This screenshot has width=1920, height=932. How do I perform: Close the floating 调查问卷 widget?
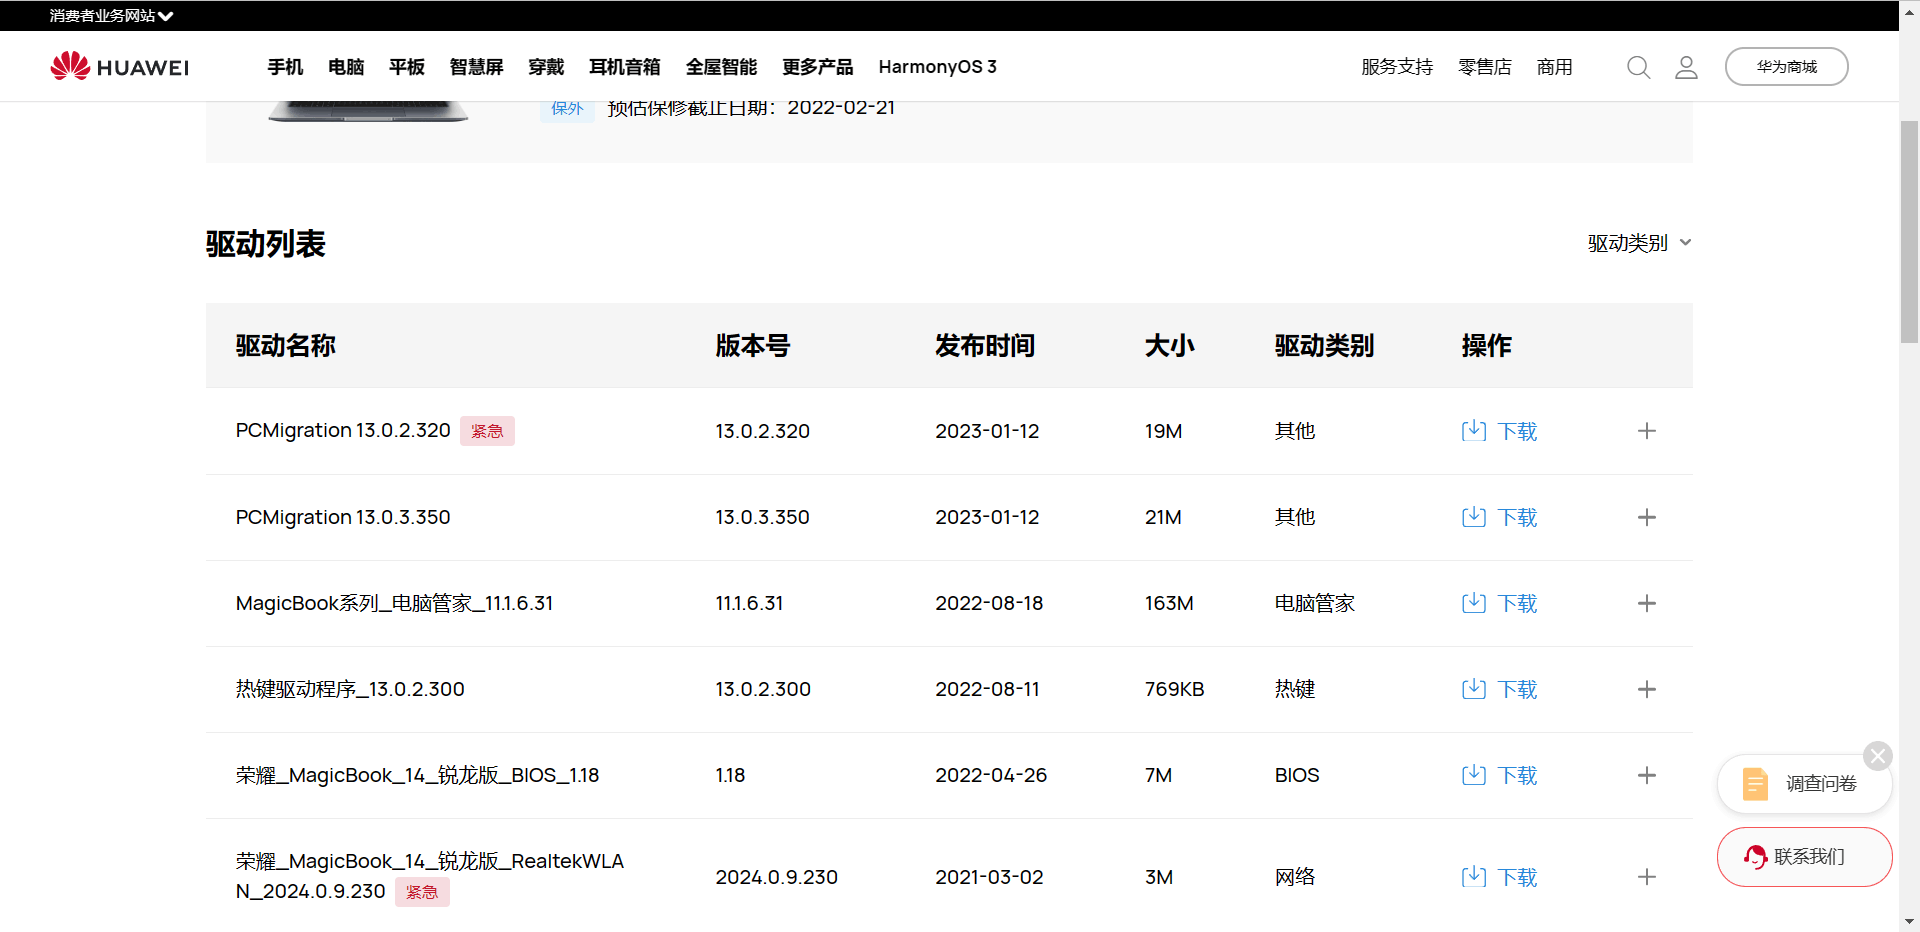coord(1878,756)
